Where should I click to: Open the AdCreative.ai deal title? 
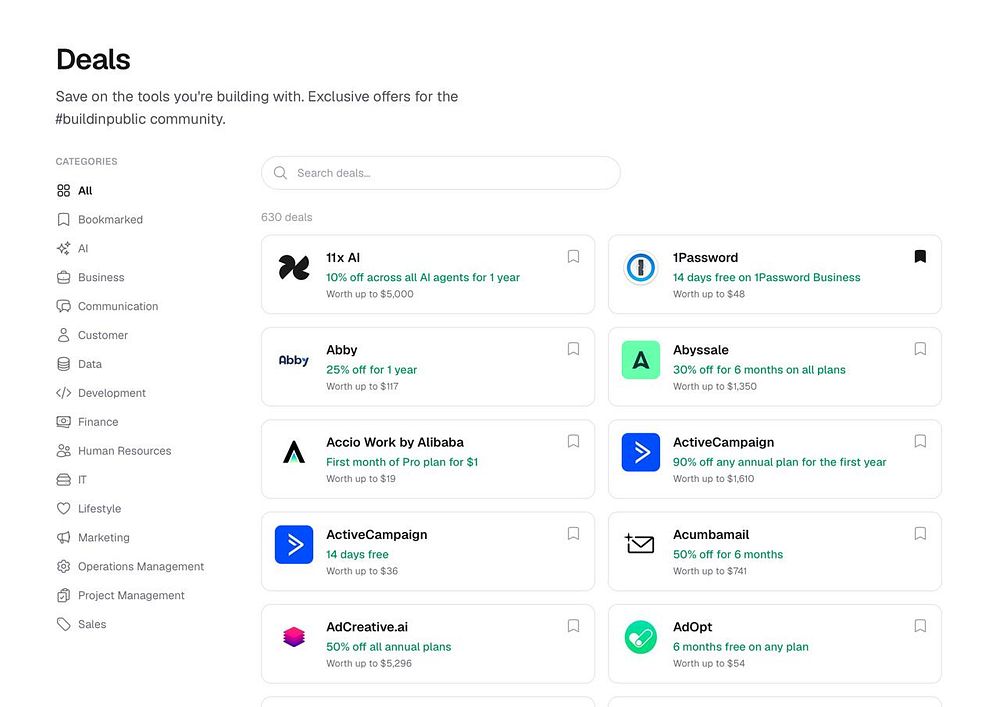click(x=367, y=627)
